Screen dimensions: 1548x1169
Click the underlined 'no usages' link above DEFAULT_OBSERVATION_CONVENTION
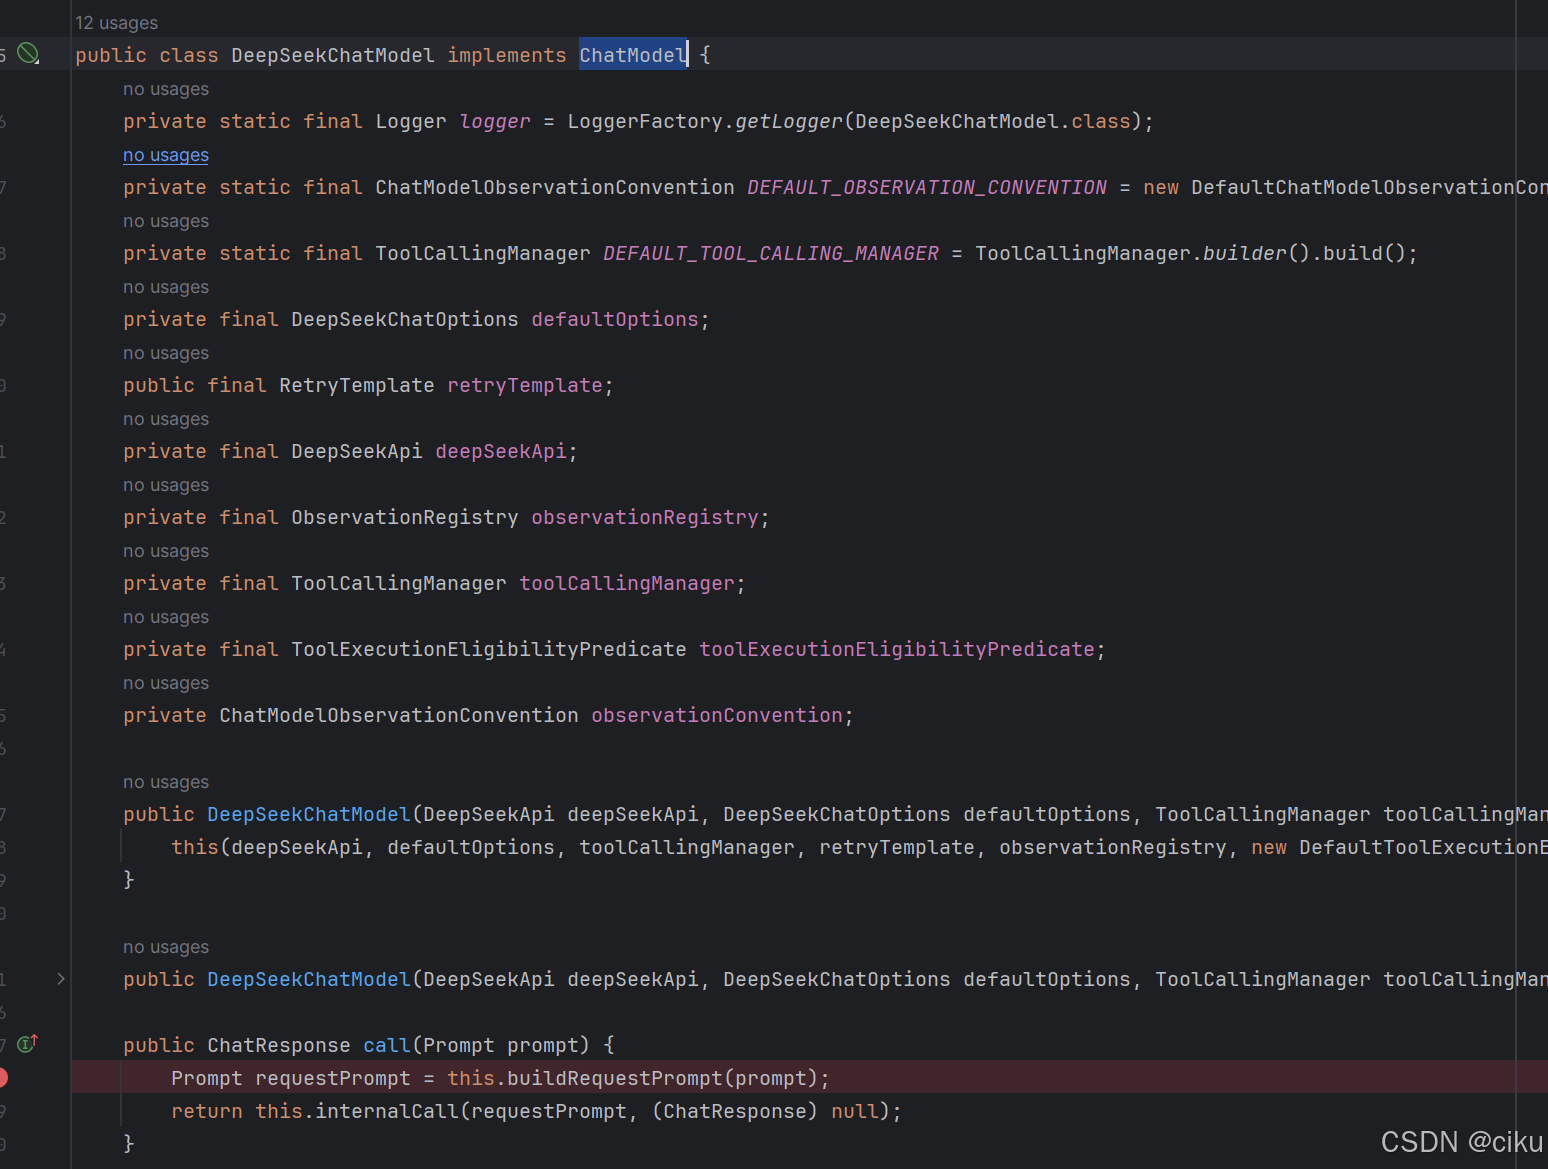pyautogui.click(x=166, y=155)
